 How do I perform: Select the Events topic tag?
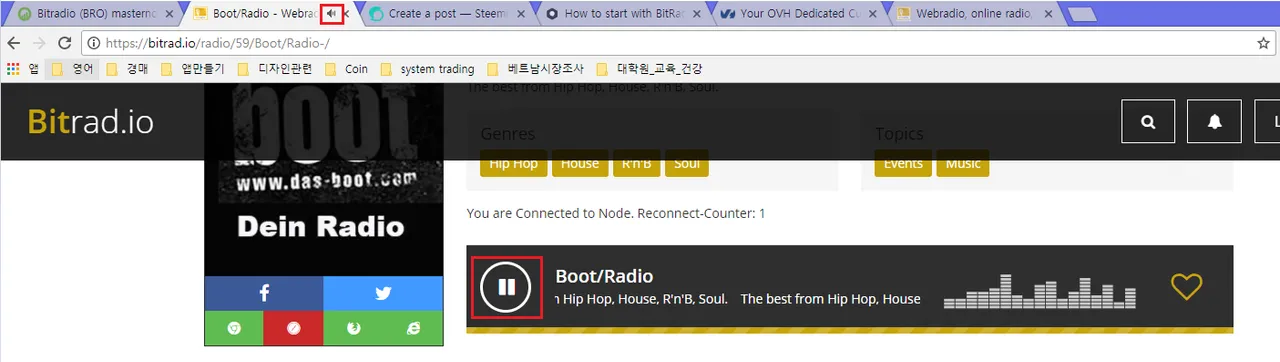[x=903, y=164]
